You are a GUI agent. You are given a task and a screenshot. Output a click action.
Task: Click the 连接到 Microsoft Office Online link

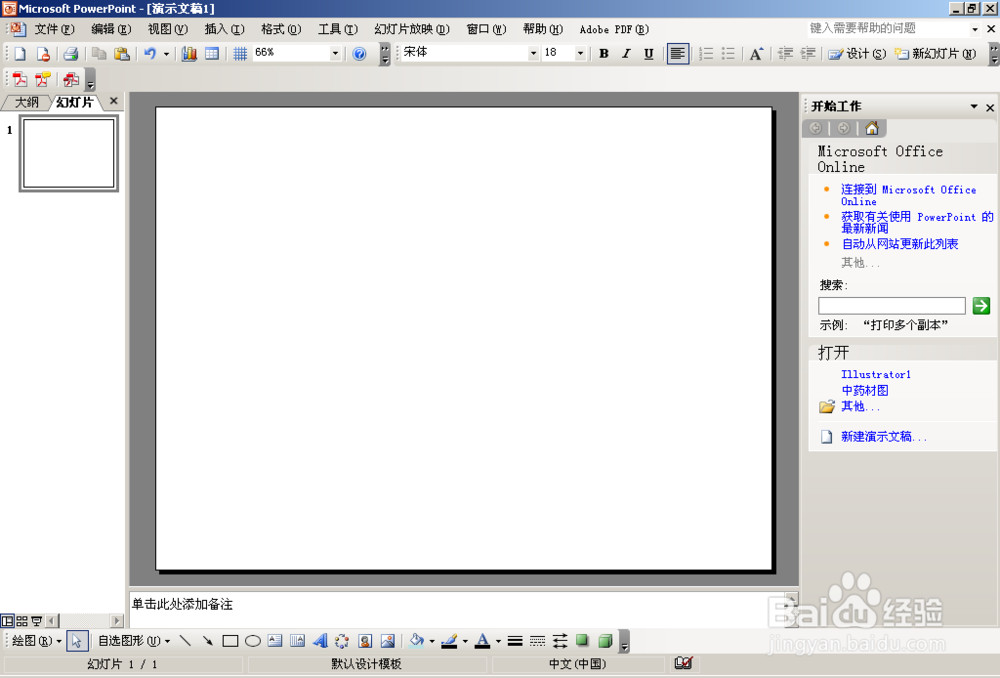coord(908,195)
